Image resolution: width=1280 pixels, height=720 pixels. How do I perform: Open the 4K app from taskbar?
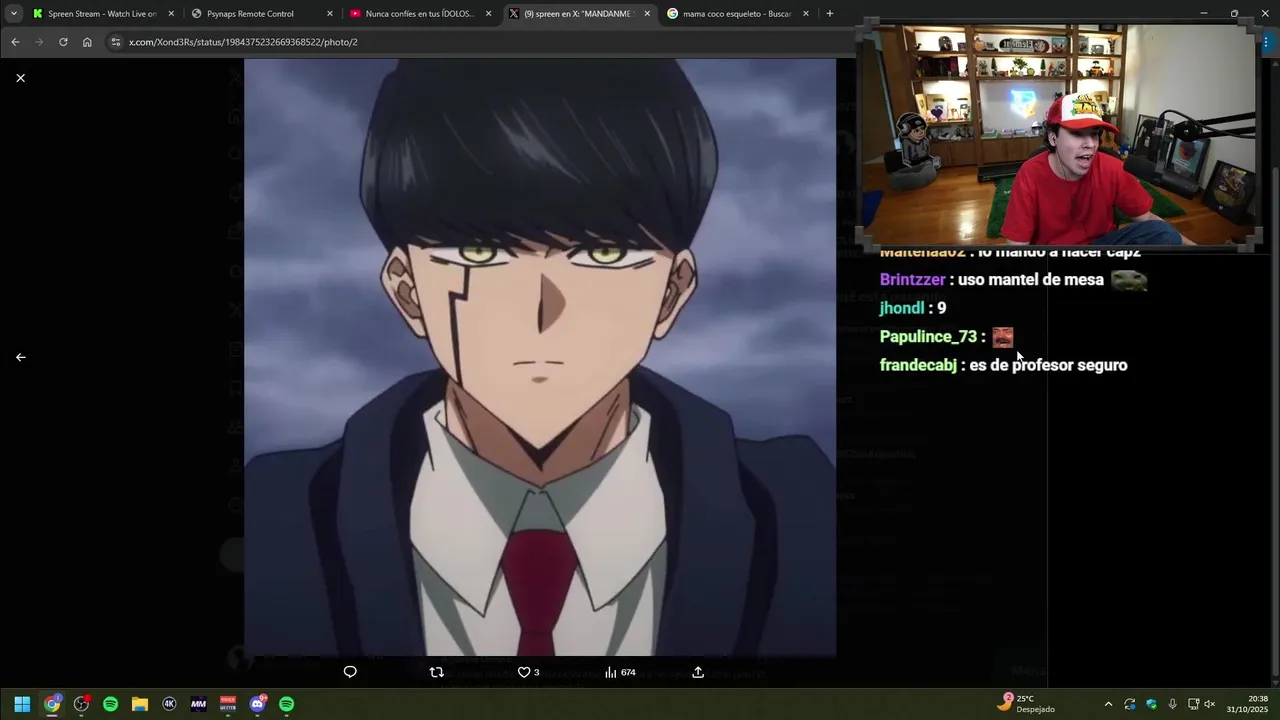coord(169,704)
